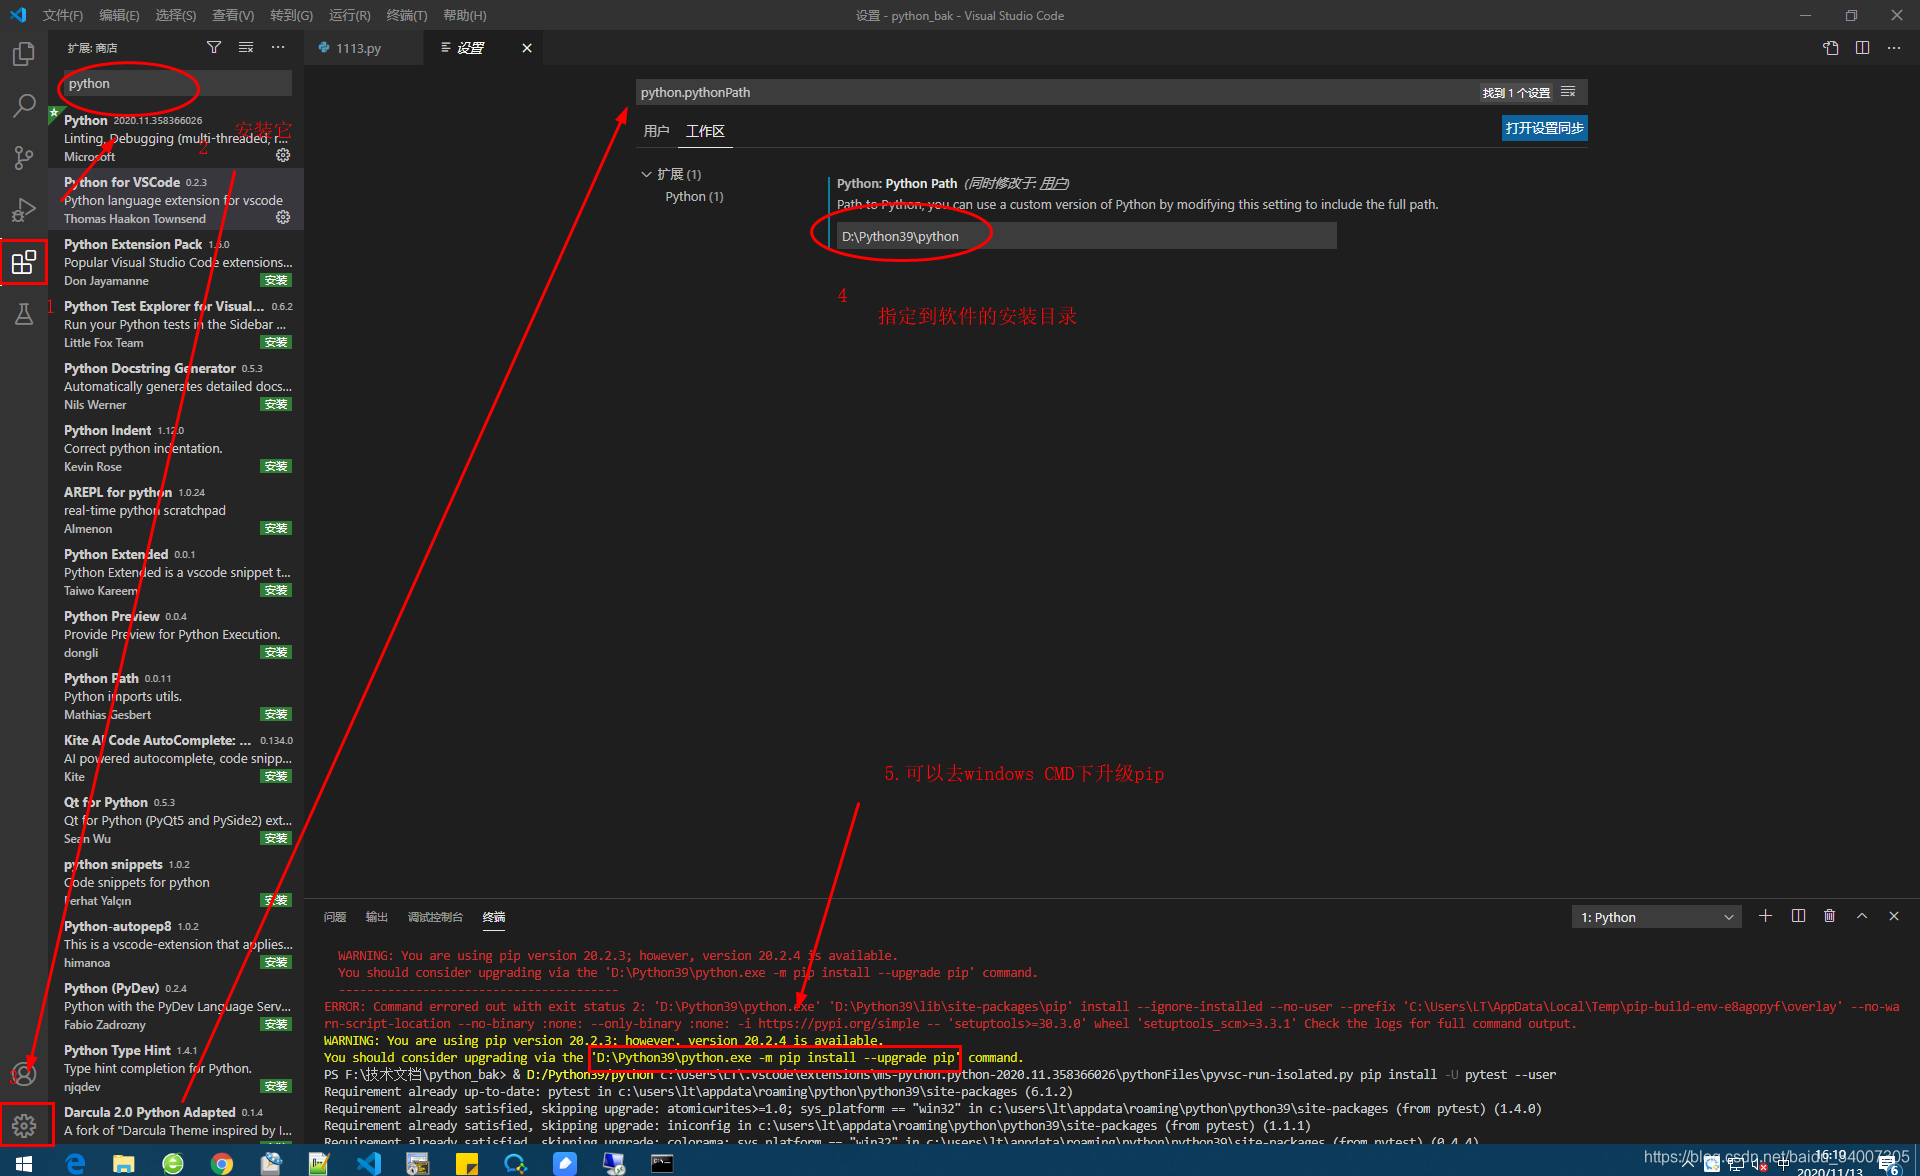Install Python Extension Pack

(x=276, y=281)
